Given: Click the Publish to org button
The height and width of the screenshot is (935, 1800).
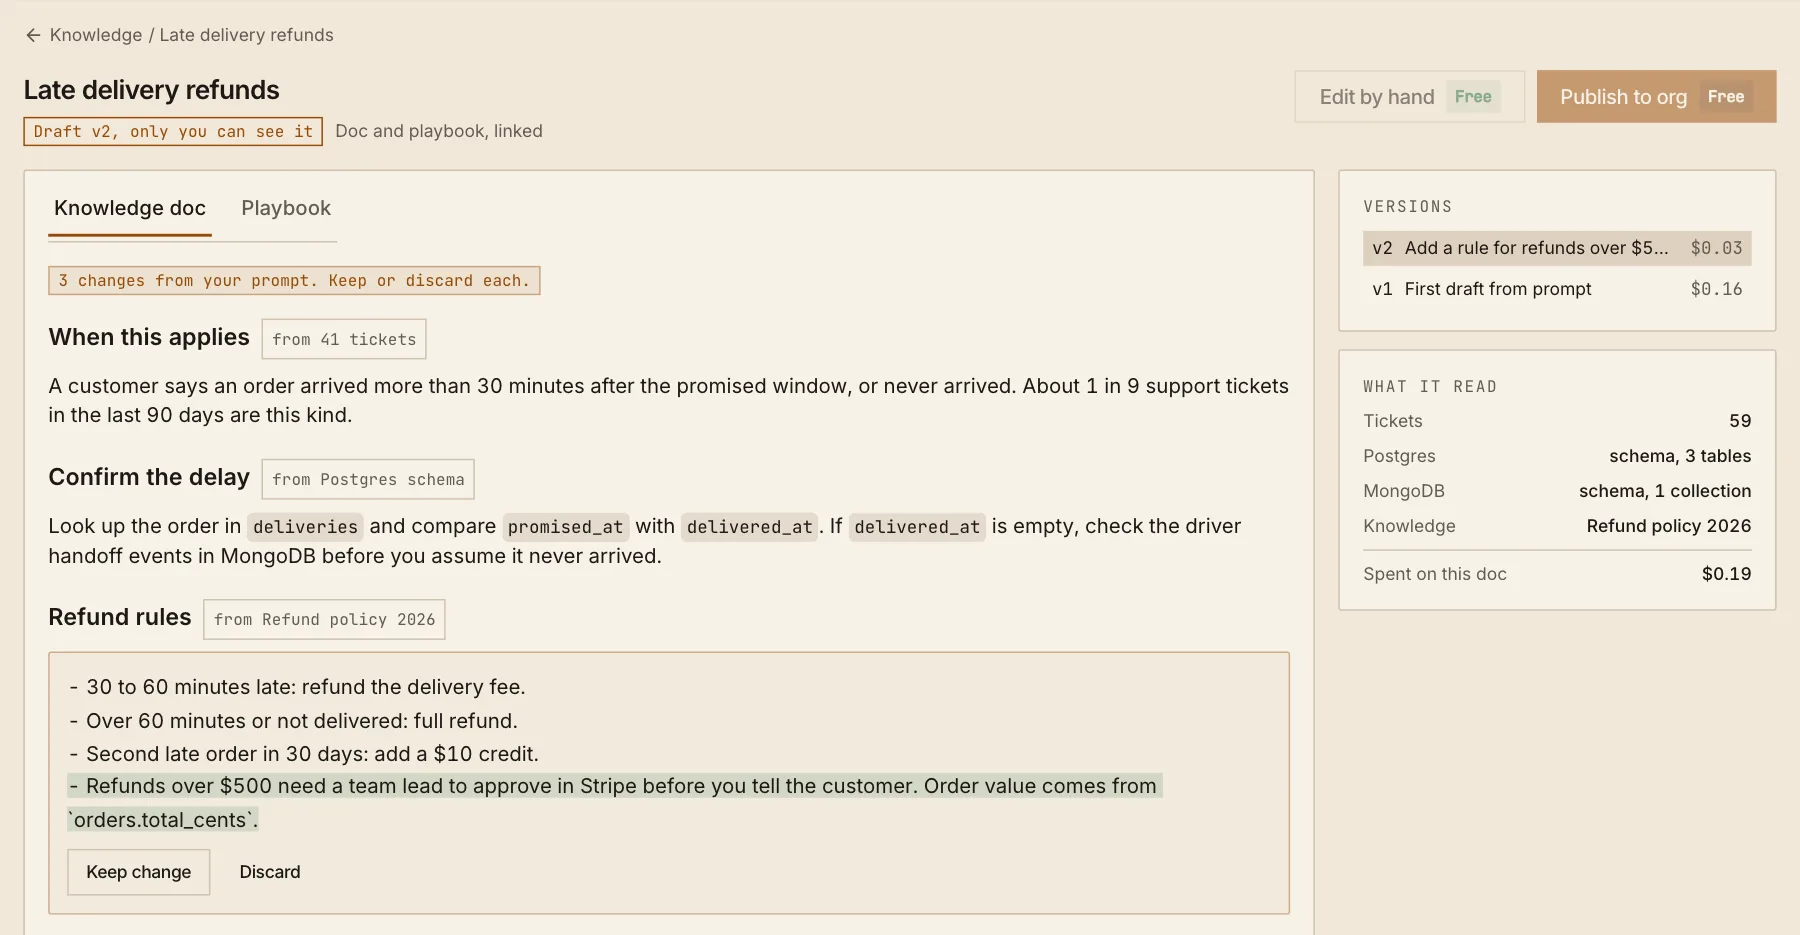Looking at the screenshot, I should (1656, 97).
